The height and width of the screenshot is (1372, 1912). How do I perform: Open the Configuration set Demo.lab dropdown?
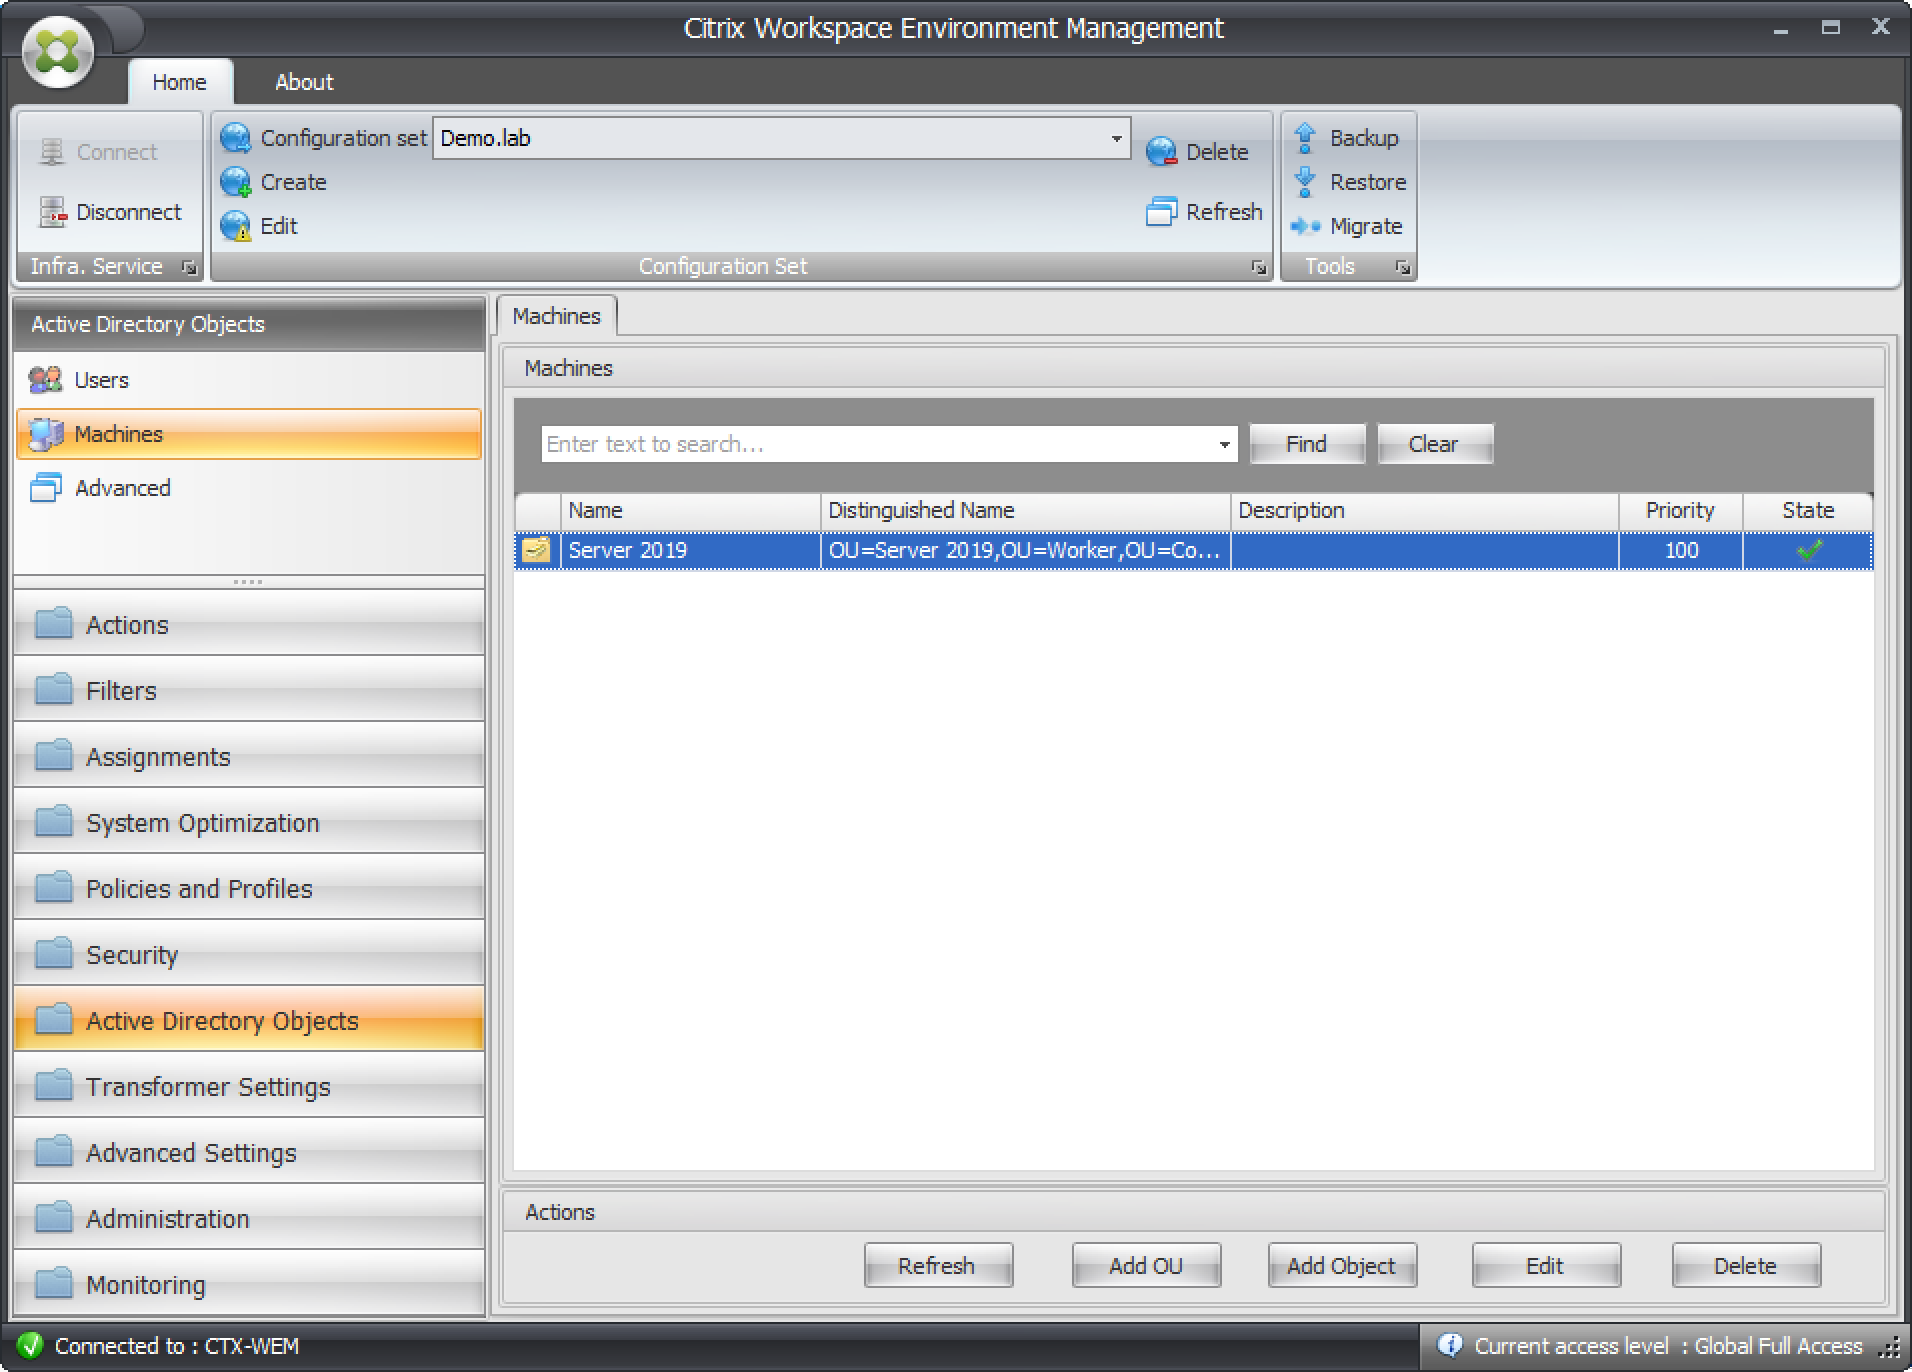1116,138
